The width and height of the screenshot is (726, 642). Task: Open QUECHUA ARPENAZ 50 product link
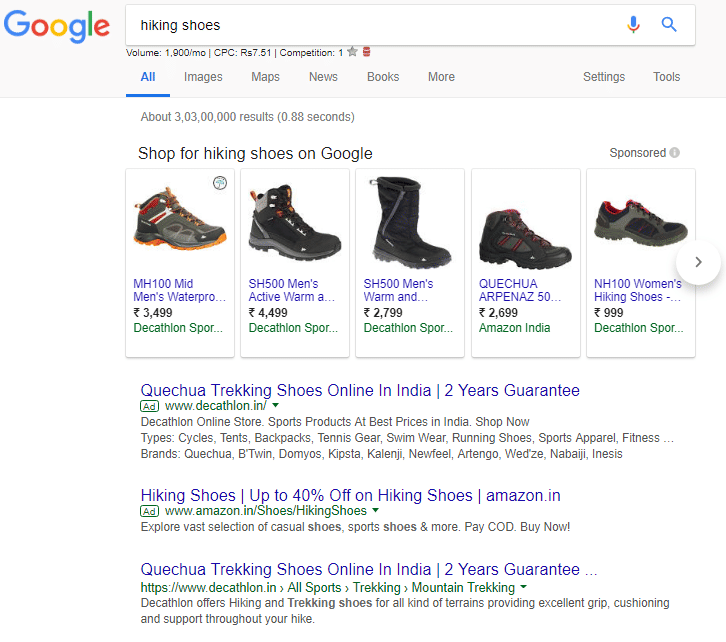point(520,290)
